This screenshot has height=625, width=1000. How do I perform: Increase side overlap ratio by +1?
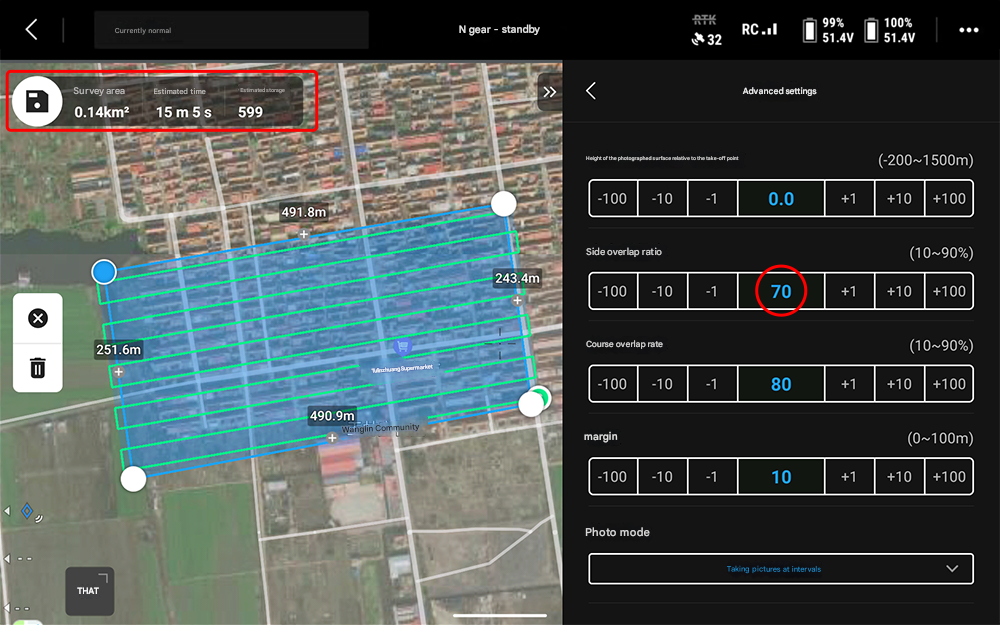pos(848,292)
